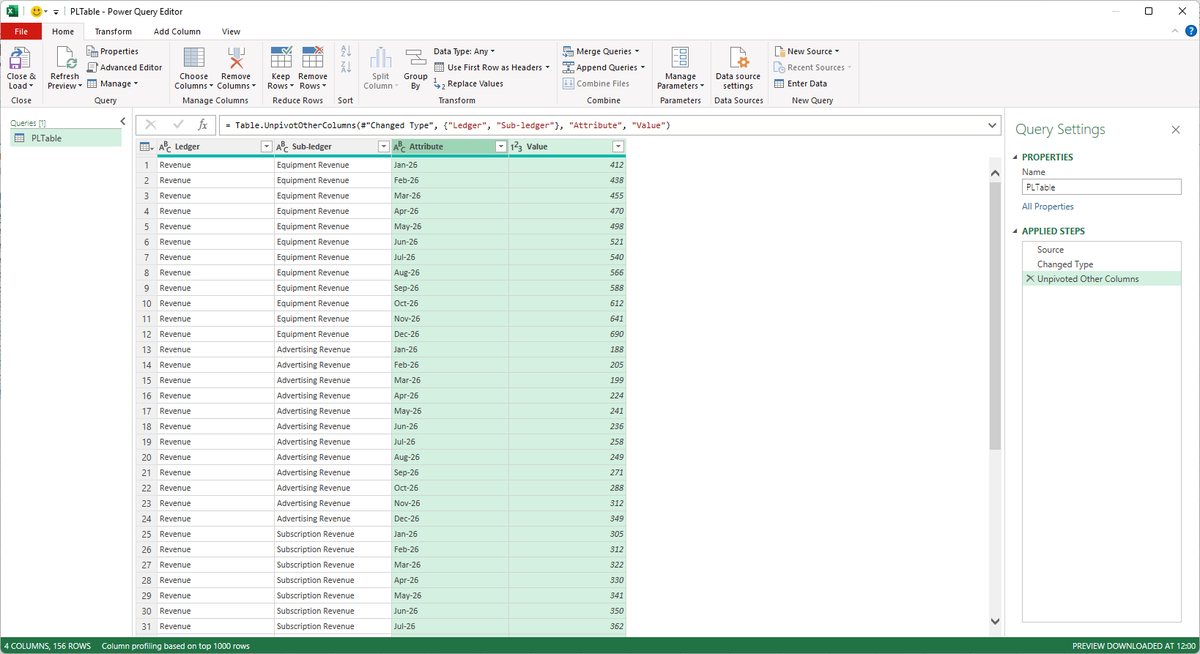1200x654 pixels.
Task: Click the query Name input field
Action: 1101,187
